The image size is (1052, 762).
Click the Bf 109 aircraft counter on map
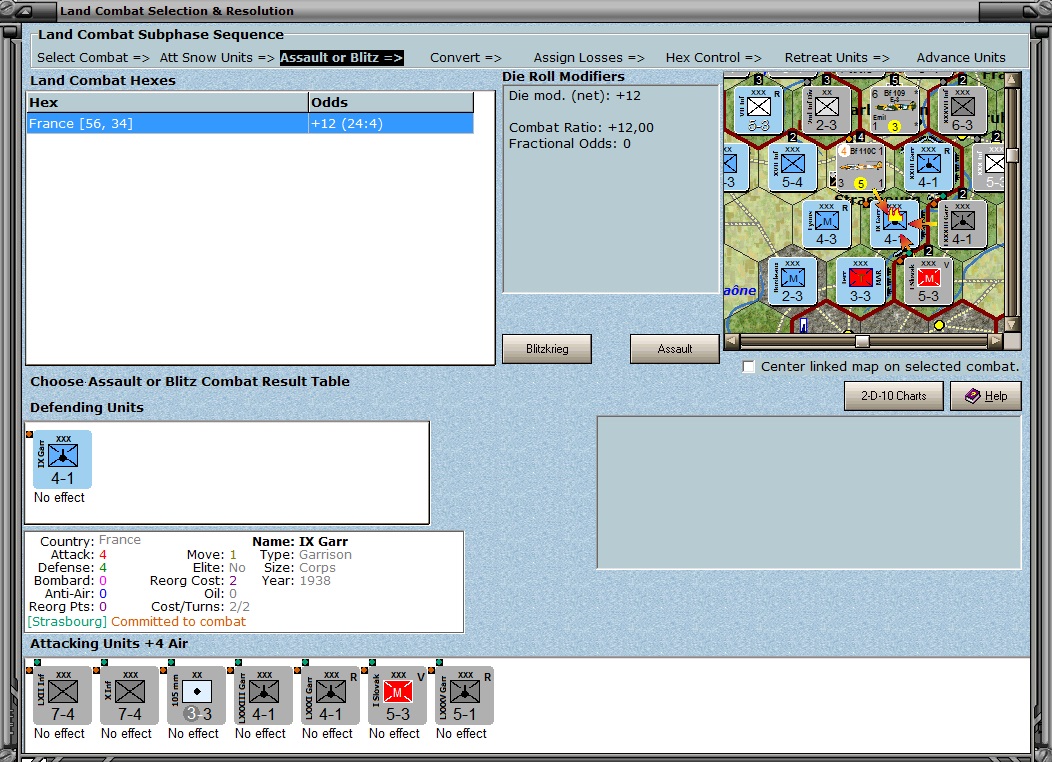(x=894, y=109)
